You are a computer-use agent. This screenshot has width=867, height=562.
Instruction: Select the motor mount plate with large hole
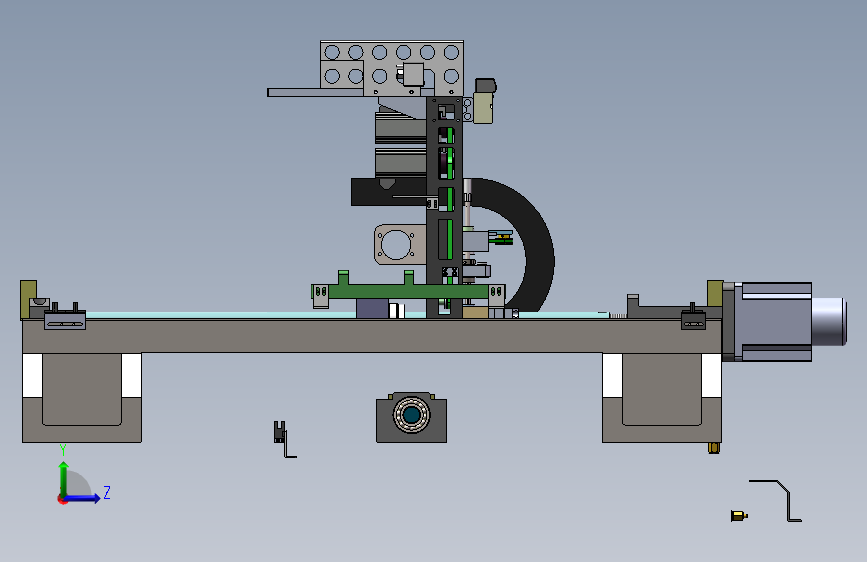(x=400, y=244)
